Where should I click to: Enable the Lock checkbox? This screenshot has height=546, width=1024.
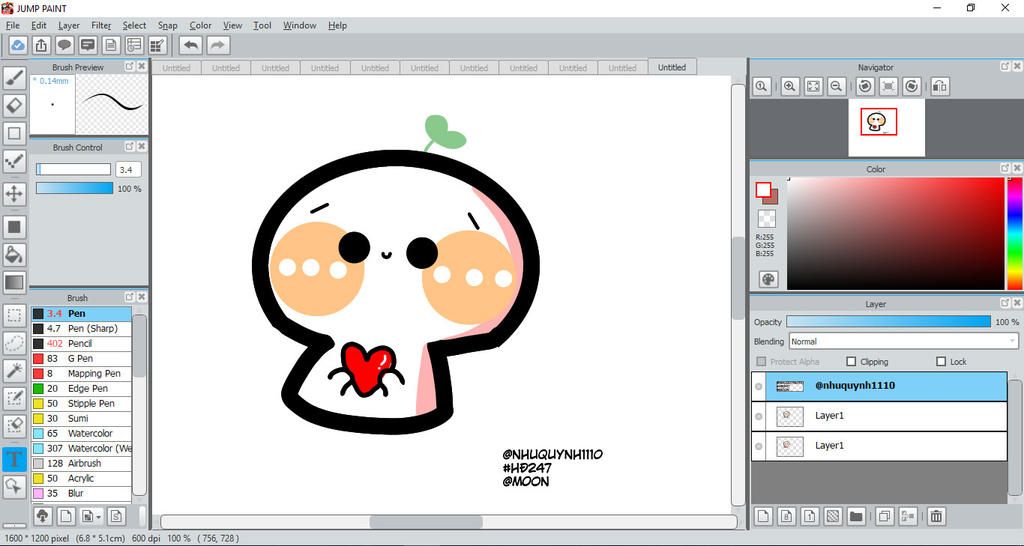point(941,361)
